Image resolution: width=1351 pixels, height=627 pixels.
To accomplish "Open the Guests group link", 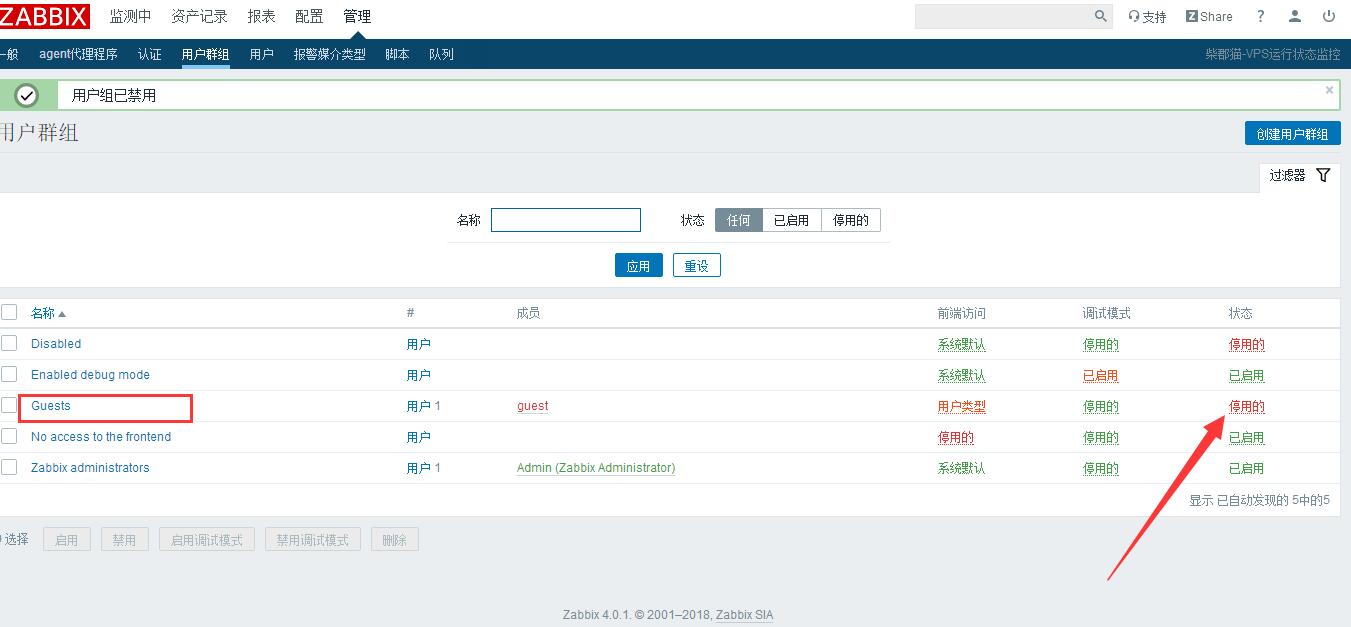I will [51, 405].
